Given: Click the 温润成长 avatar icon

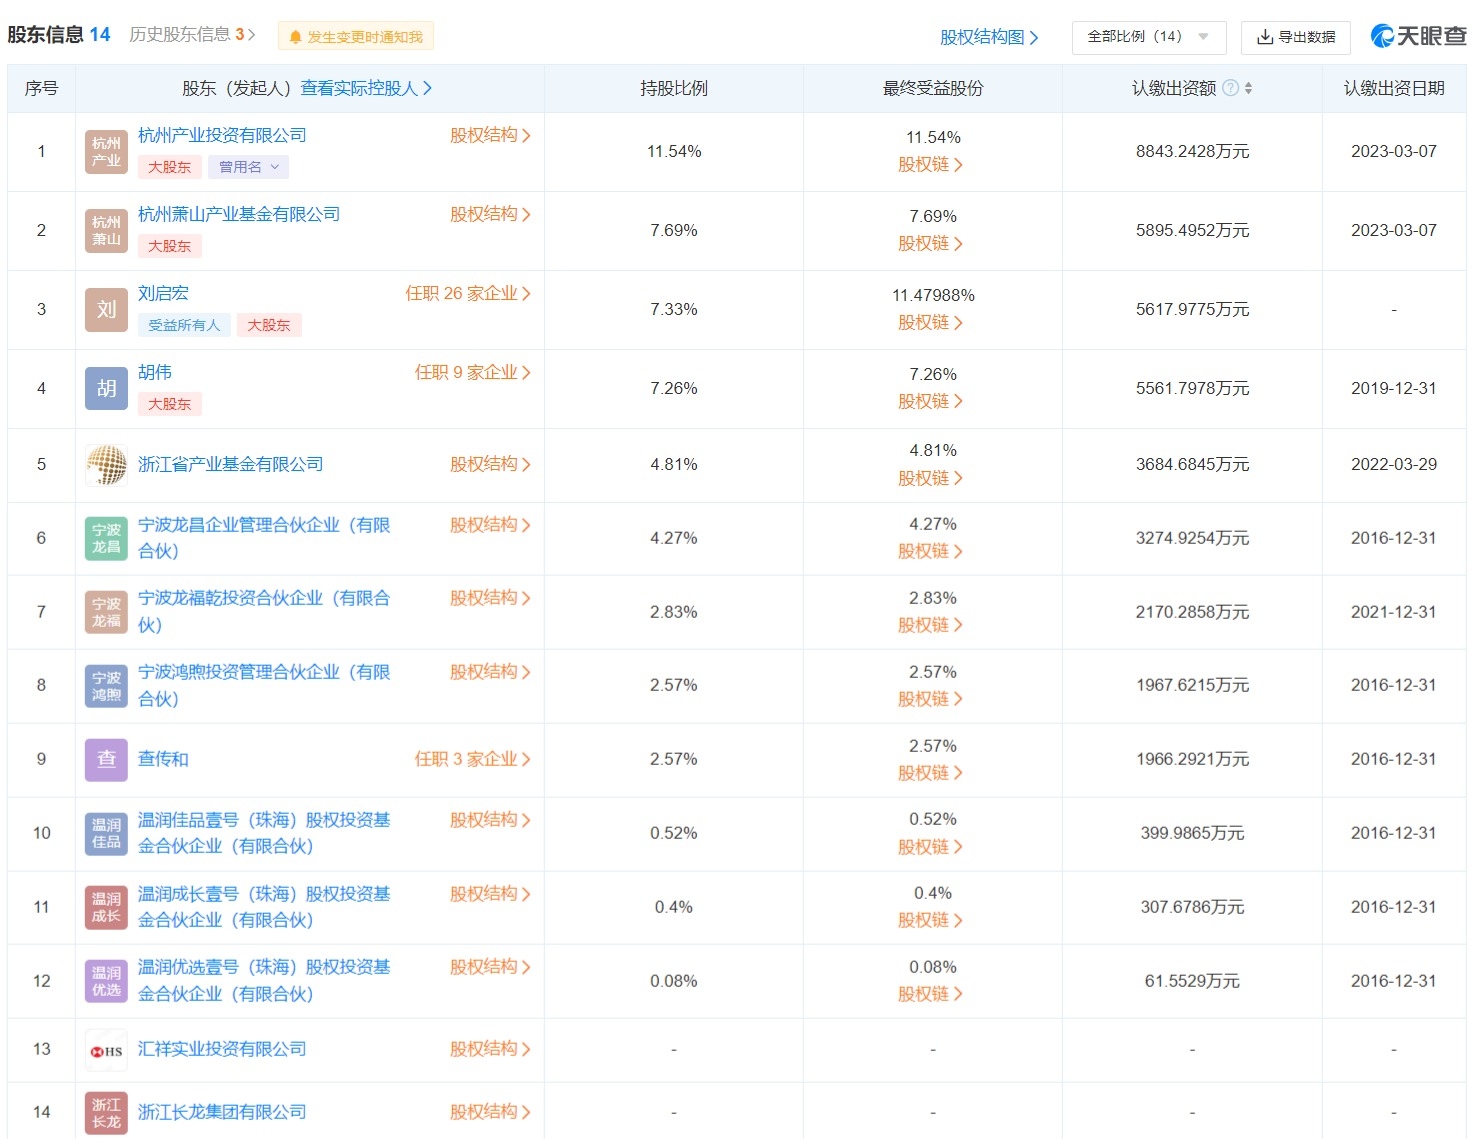Looking at the screenshot, I should 106,908.
